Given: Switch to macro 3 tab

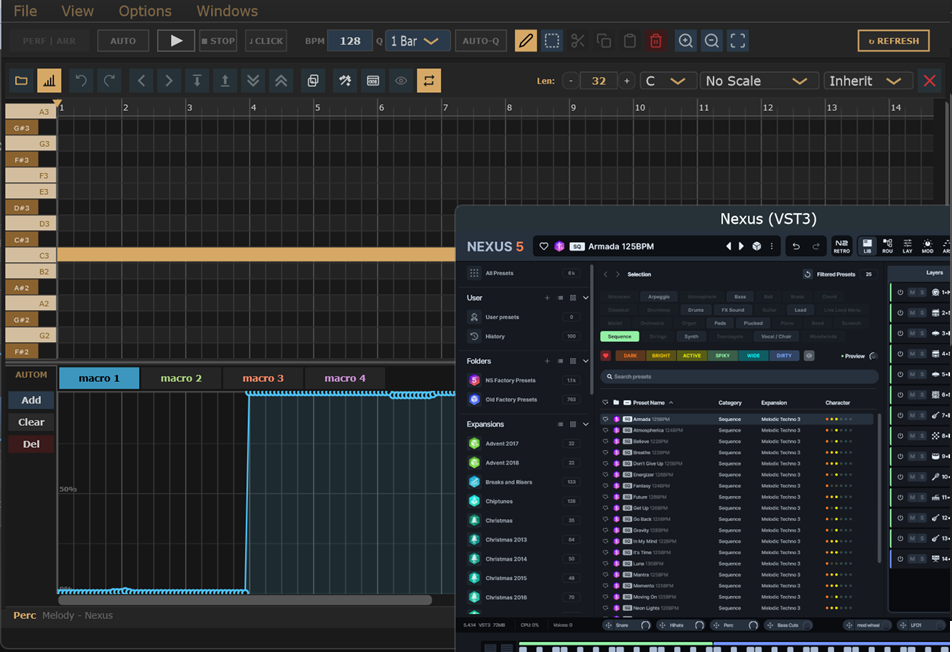Looking at the screenshot, I should [x=263, y=378].
